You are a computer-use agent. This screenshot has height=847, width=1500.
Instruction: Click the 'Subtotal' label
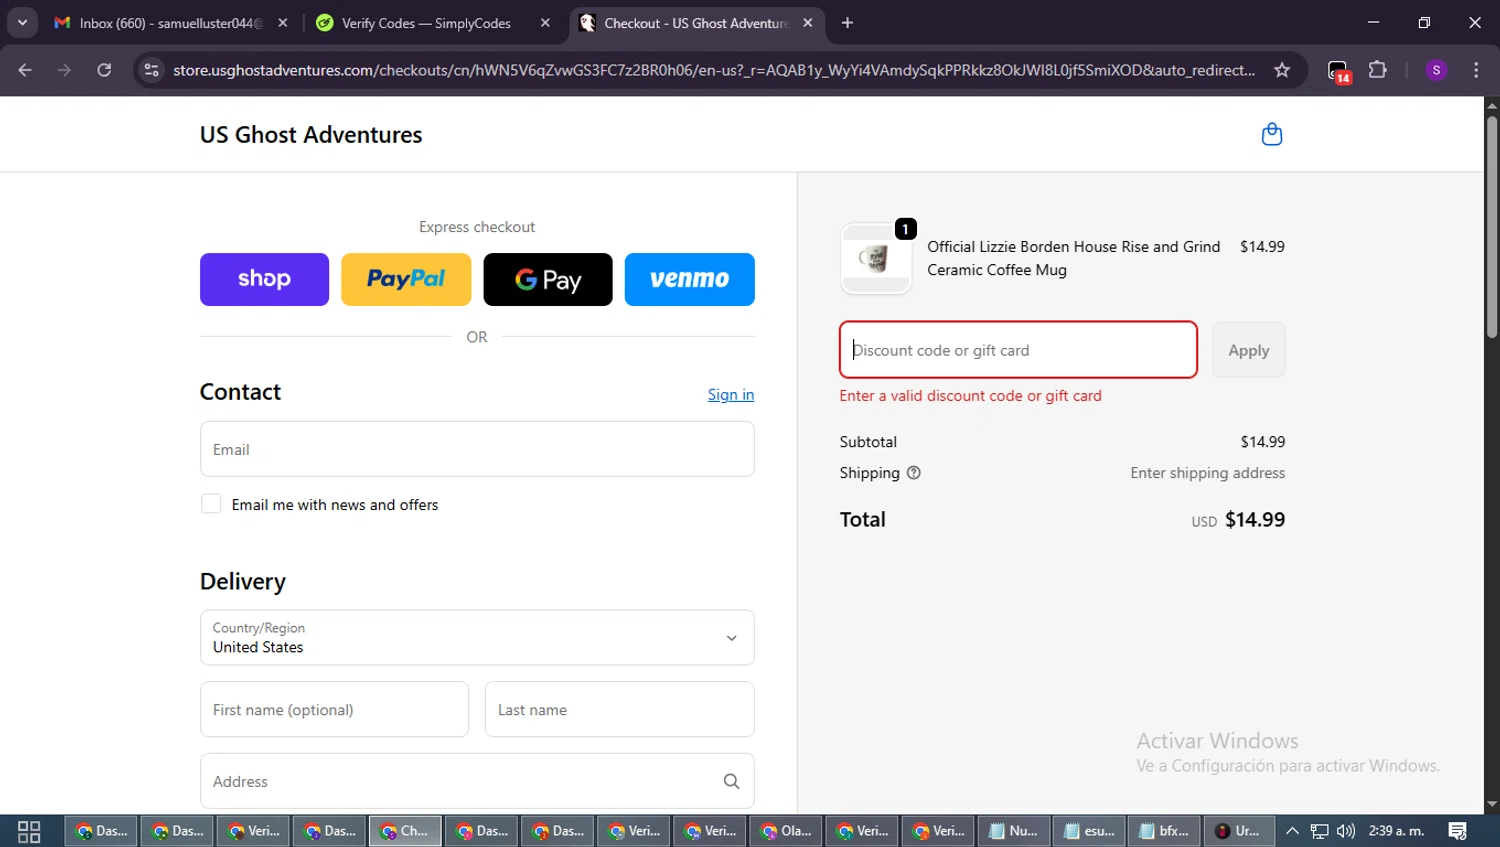pyautogui.click(x=868, y=442)
